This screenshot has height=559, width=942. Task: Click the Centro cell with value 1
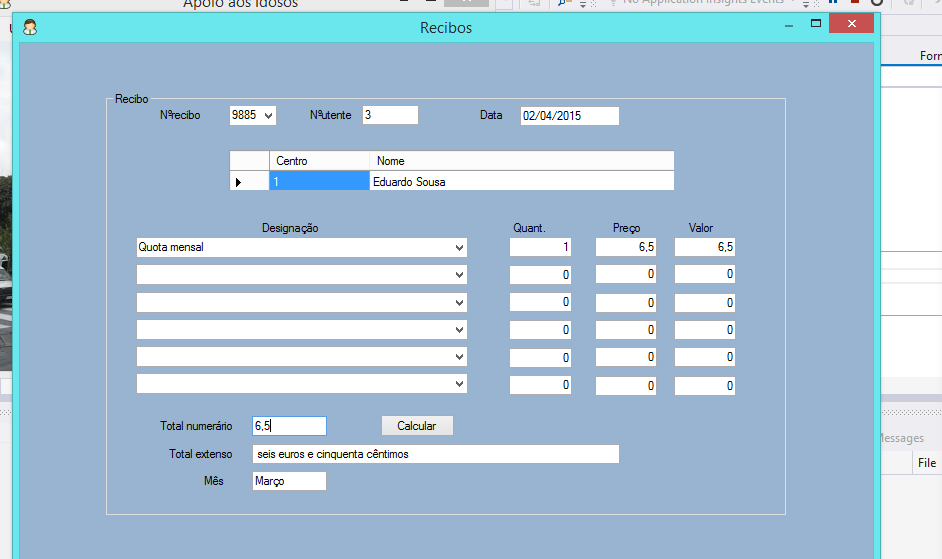[x=319, y=182]
